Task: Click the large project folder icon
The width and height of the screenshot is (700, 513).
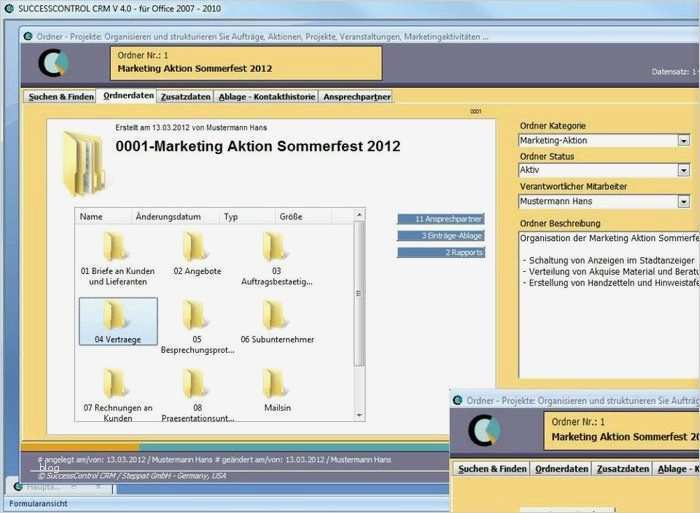Action: (83, 163)
